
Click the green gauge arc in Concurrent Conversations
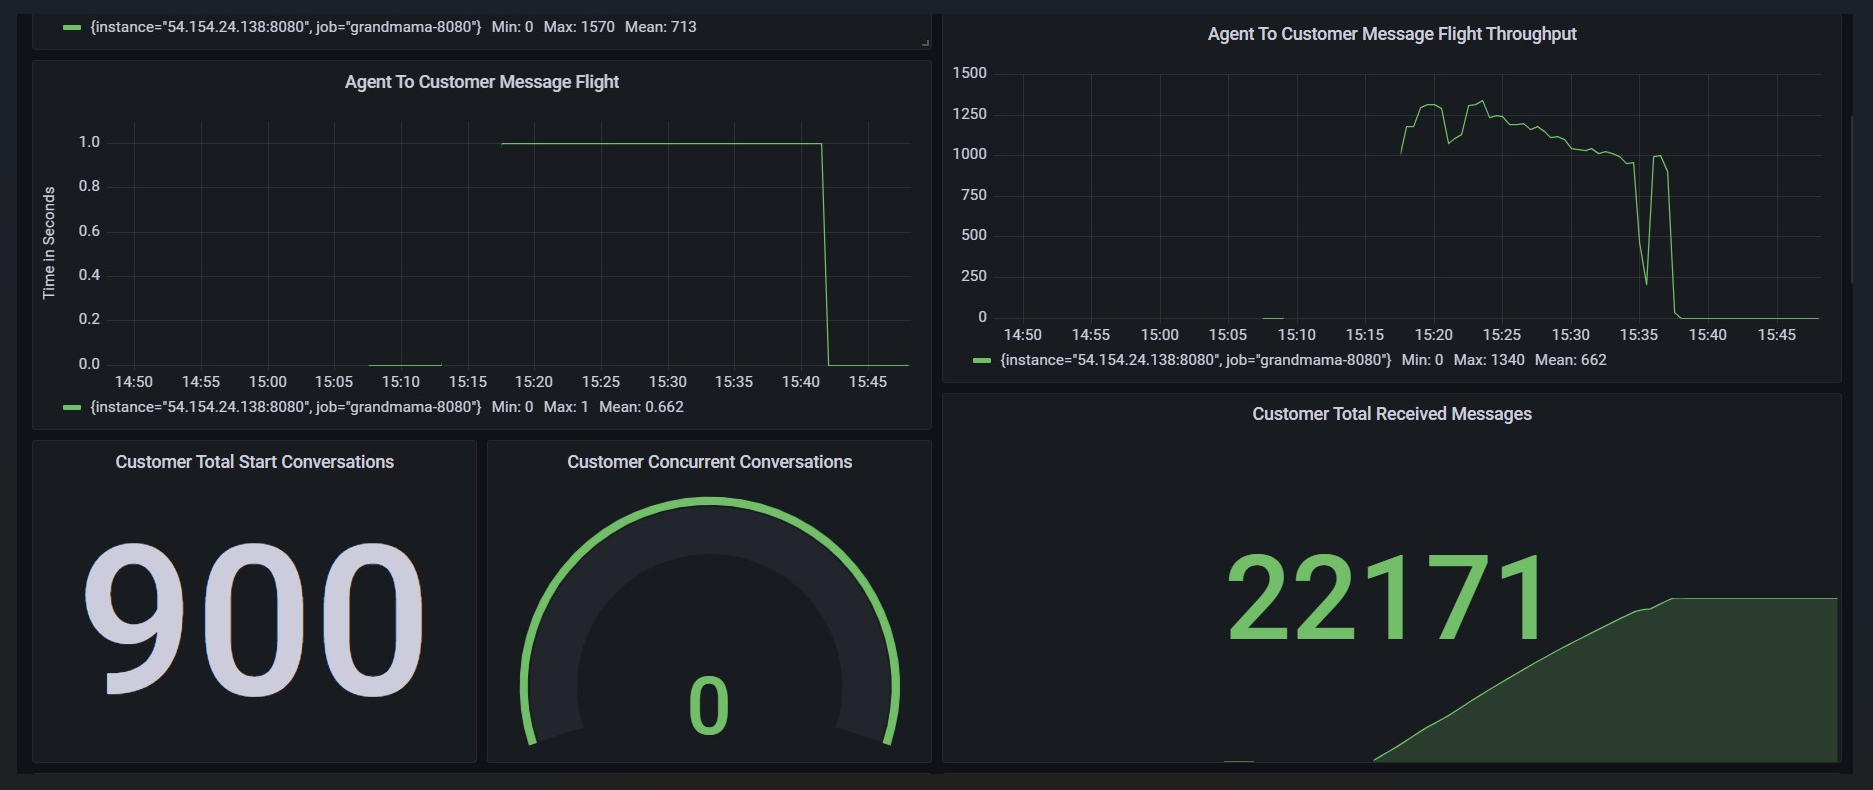pyautogui.click(x=709, y=503)
